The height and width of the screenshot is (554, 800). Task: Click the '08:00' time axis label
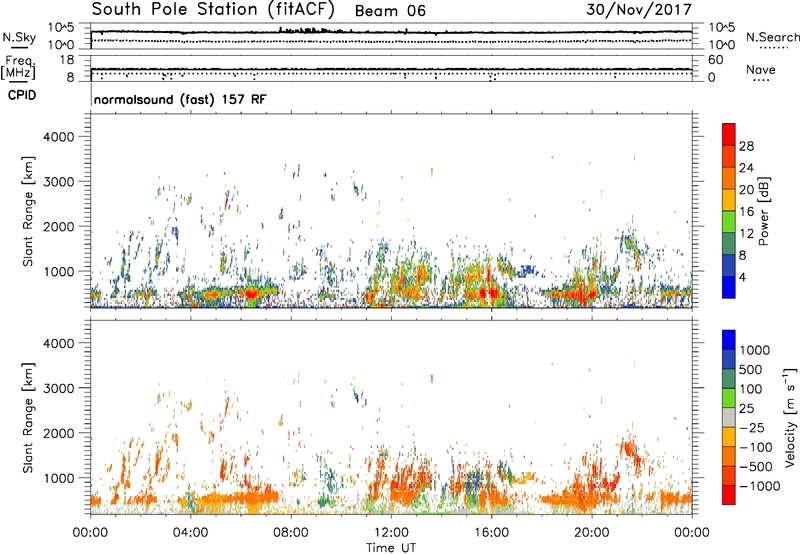(x=291, y=533)
